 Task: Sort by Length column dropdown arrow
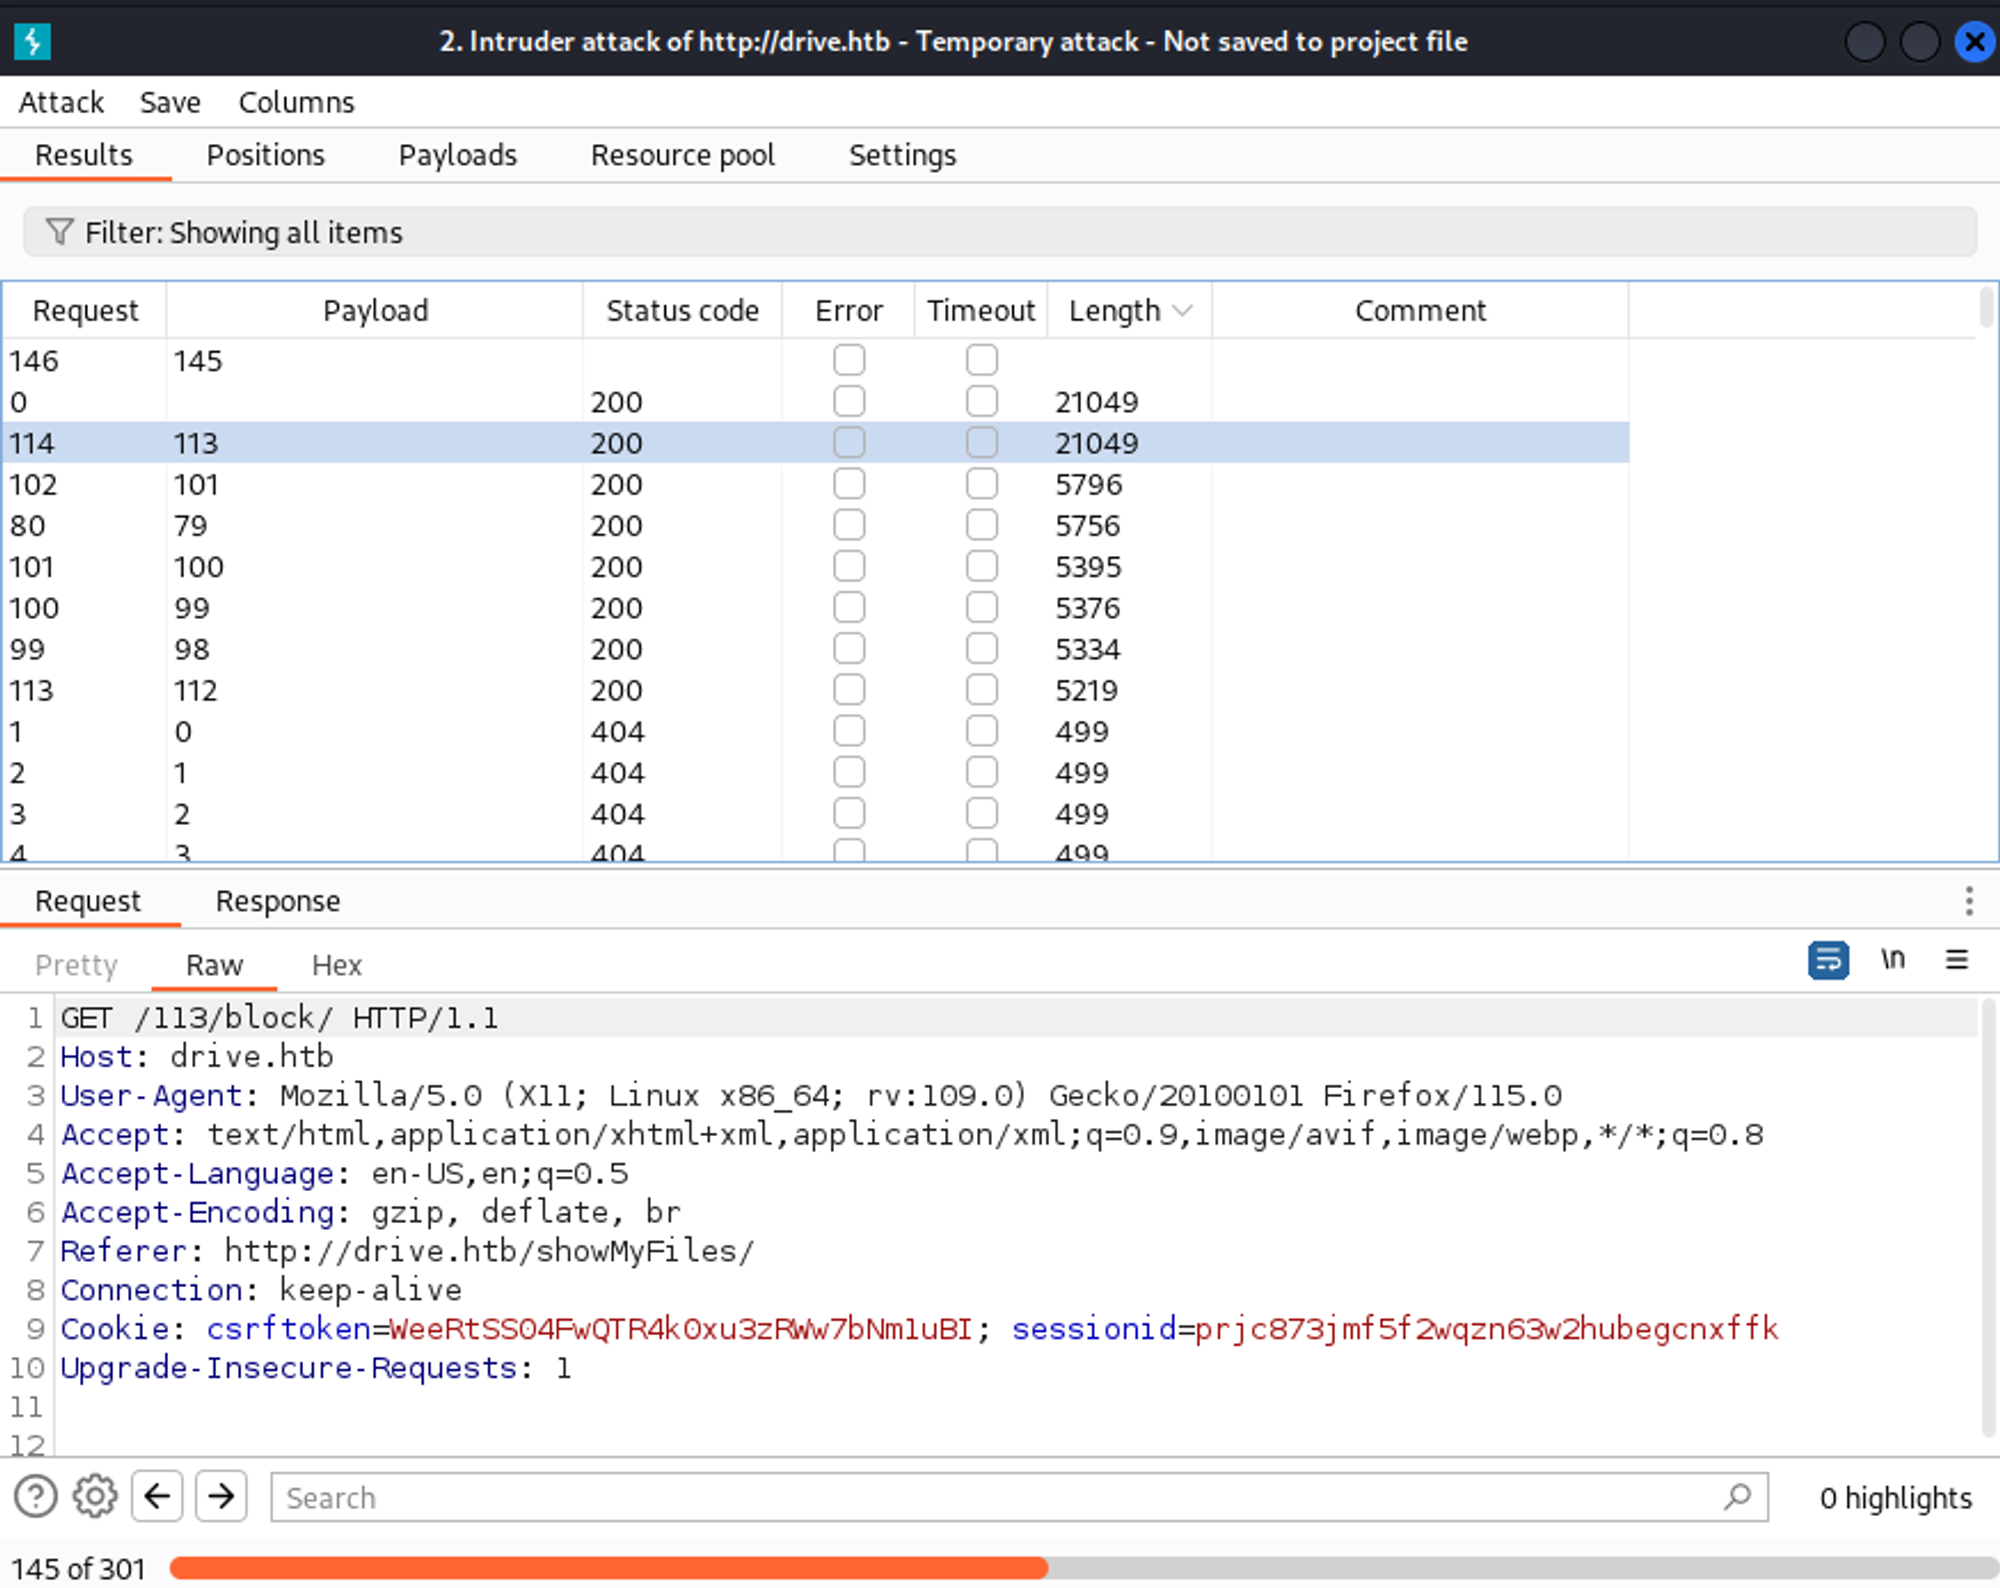click(x=1182, y=311)
